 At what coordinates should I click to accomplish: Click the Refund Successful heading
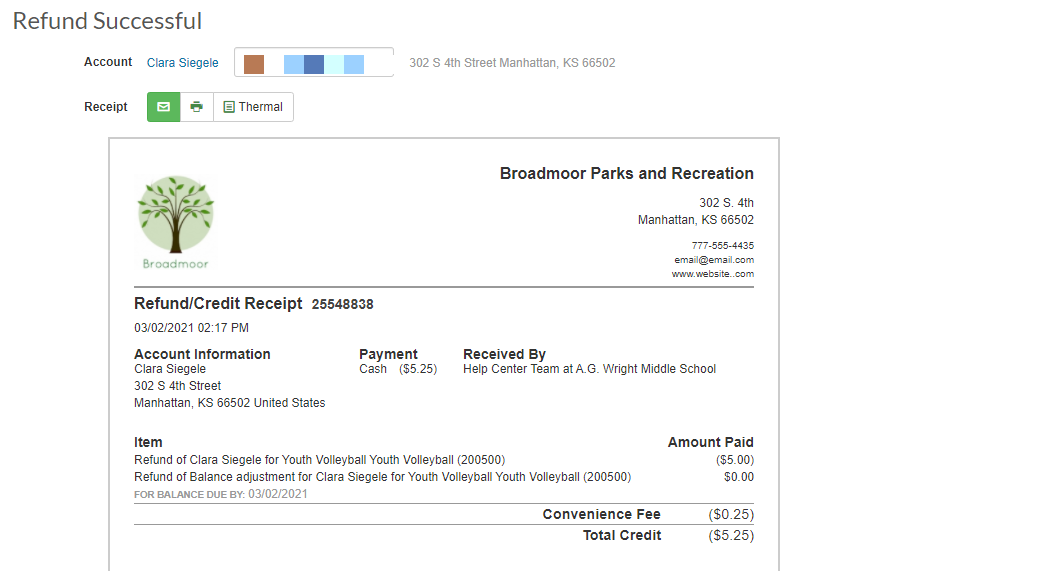pyautogui.click(x=107, y=21)
